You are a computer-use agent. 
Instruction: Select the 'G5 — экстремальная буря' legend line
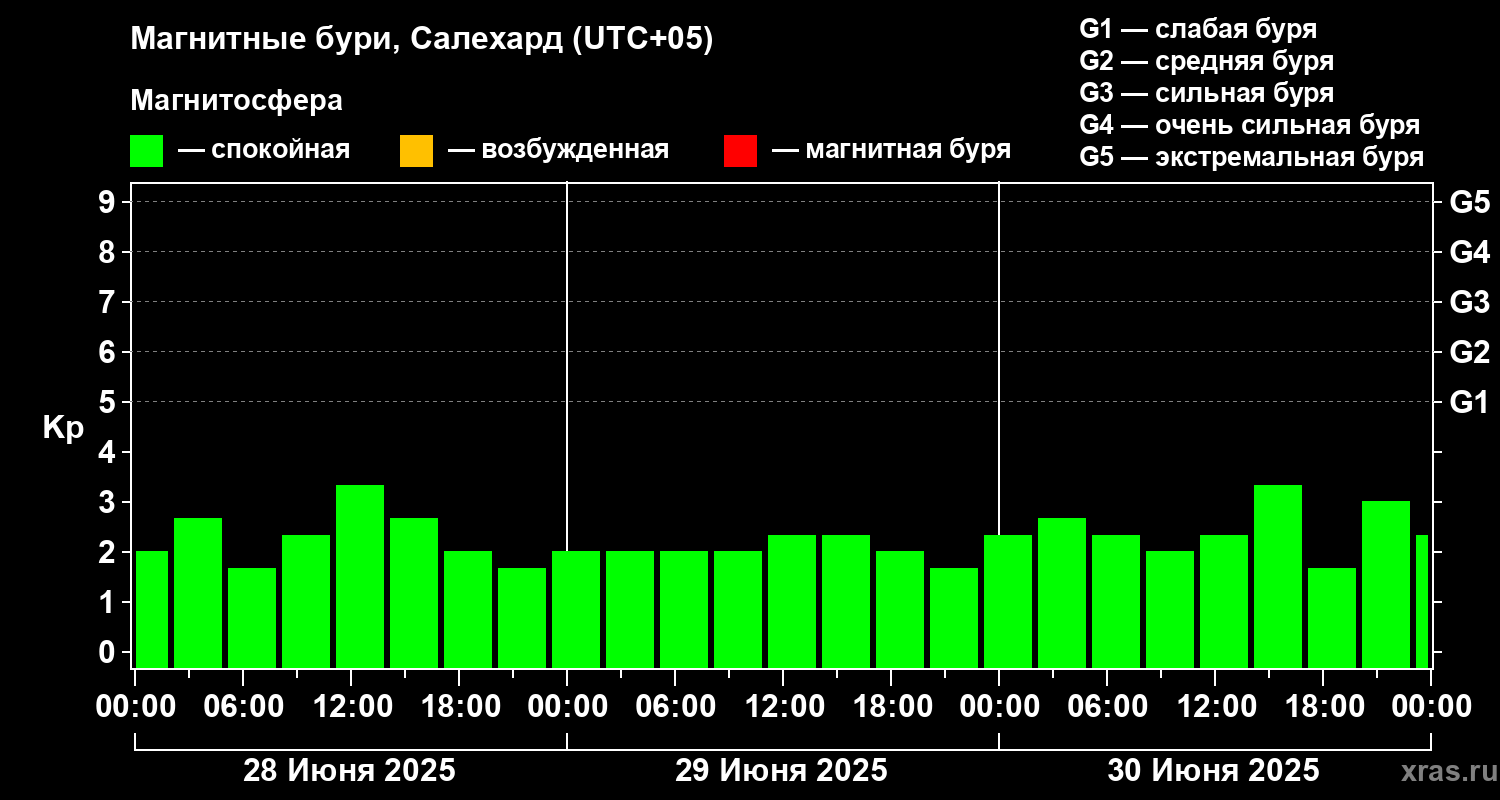coord(1251,158)
